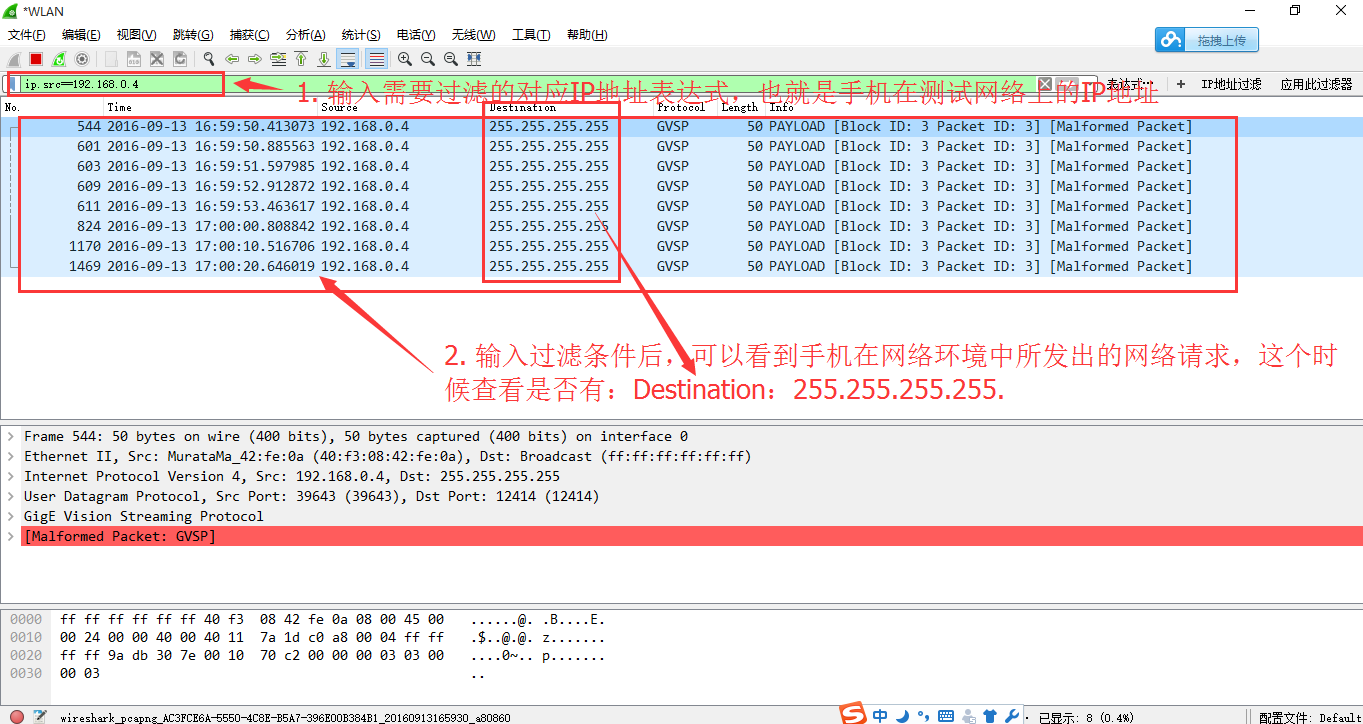Open the 捕获(C) menu

click(249, 35)
